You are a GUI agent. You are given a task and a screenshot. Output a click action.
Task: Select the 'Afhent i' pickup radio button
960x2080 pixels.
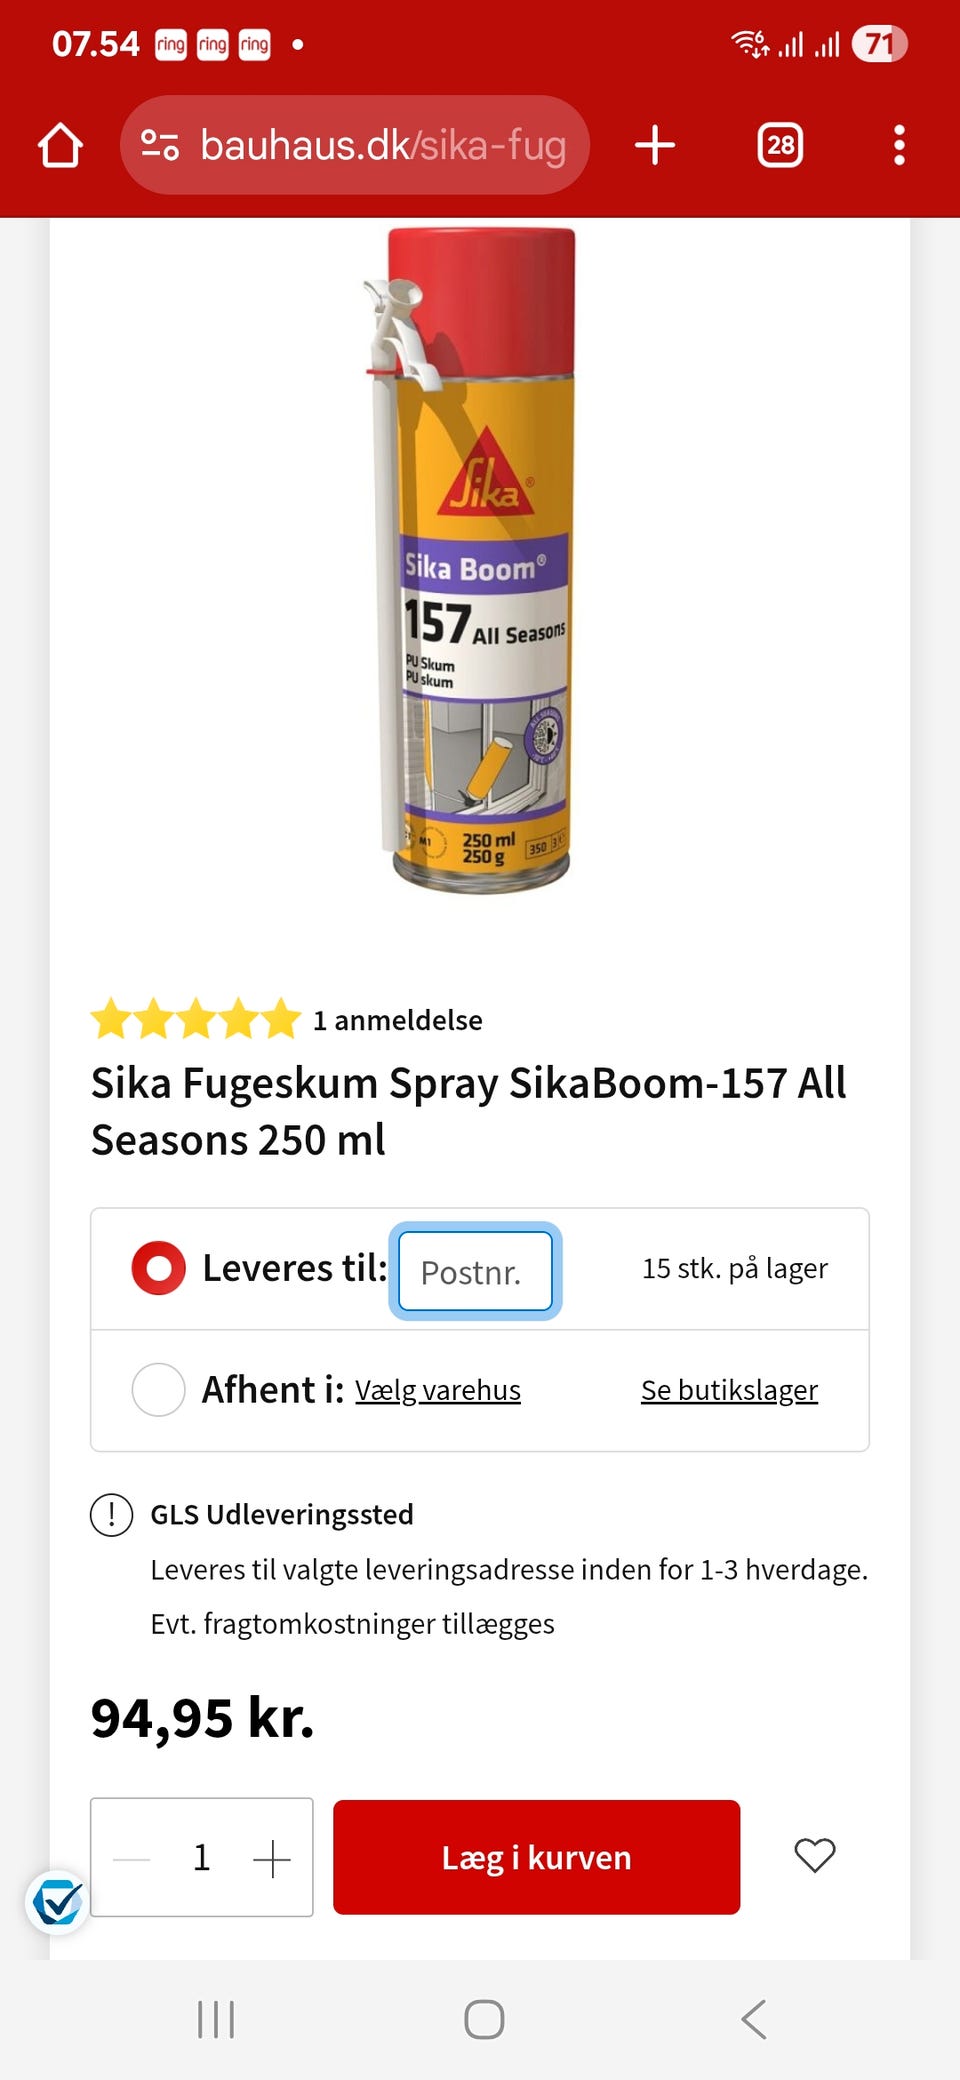[x=158, y=1389]
